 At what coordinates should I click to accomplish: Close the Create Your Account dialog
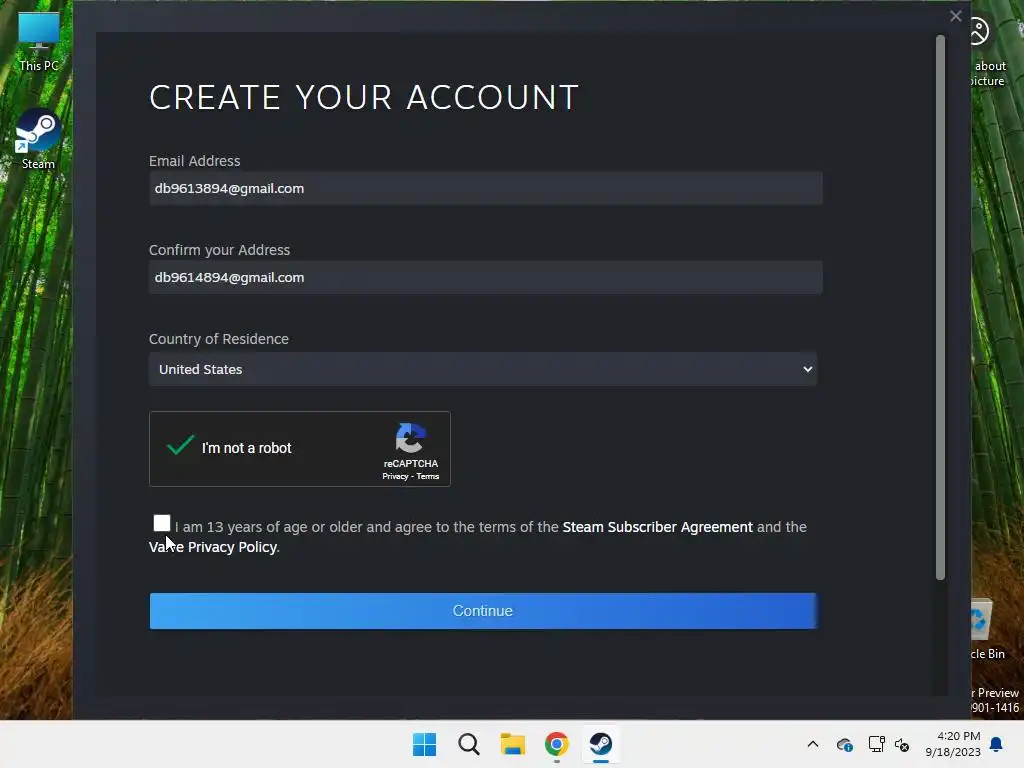955,16
